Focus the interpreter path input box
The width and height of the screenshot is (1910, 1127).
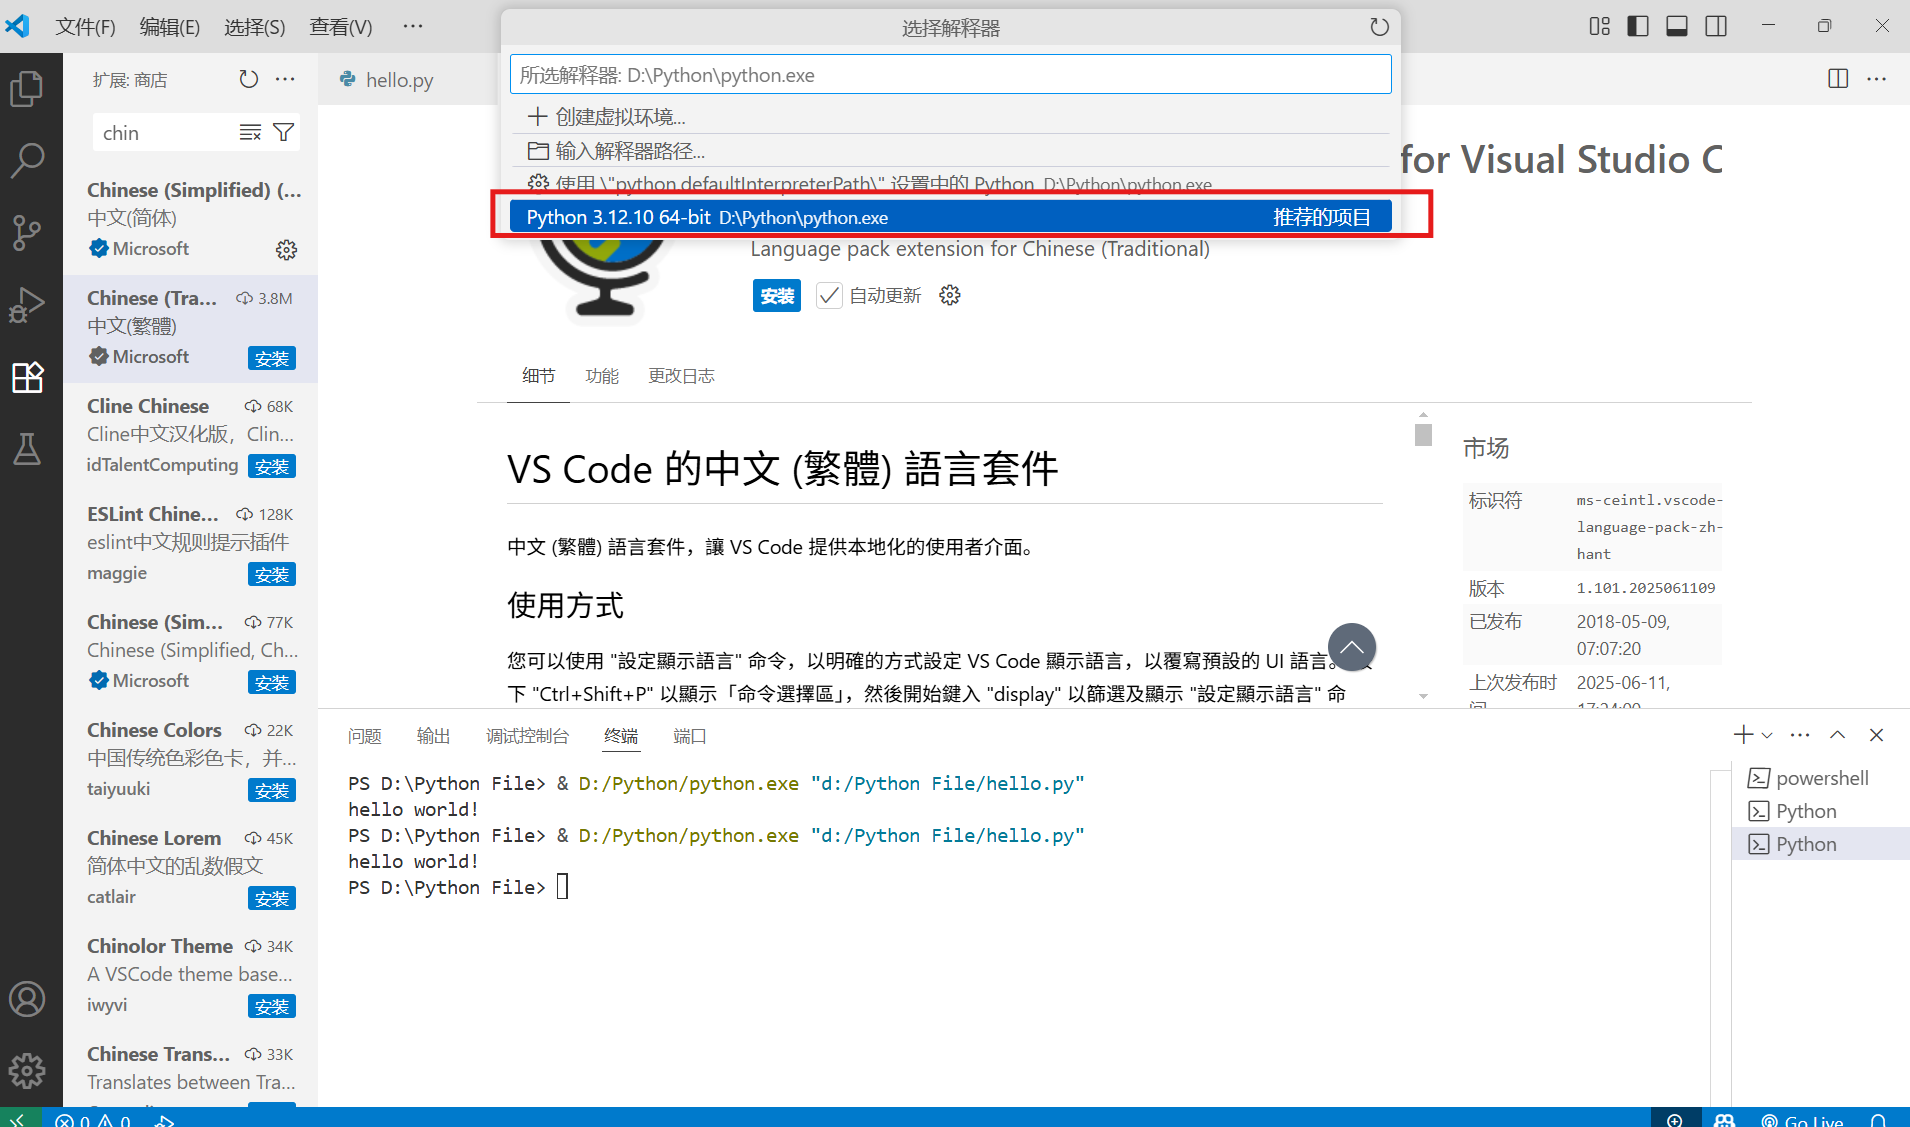tap(950, 75)
